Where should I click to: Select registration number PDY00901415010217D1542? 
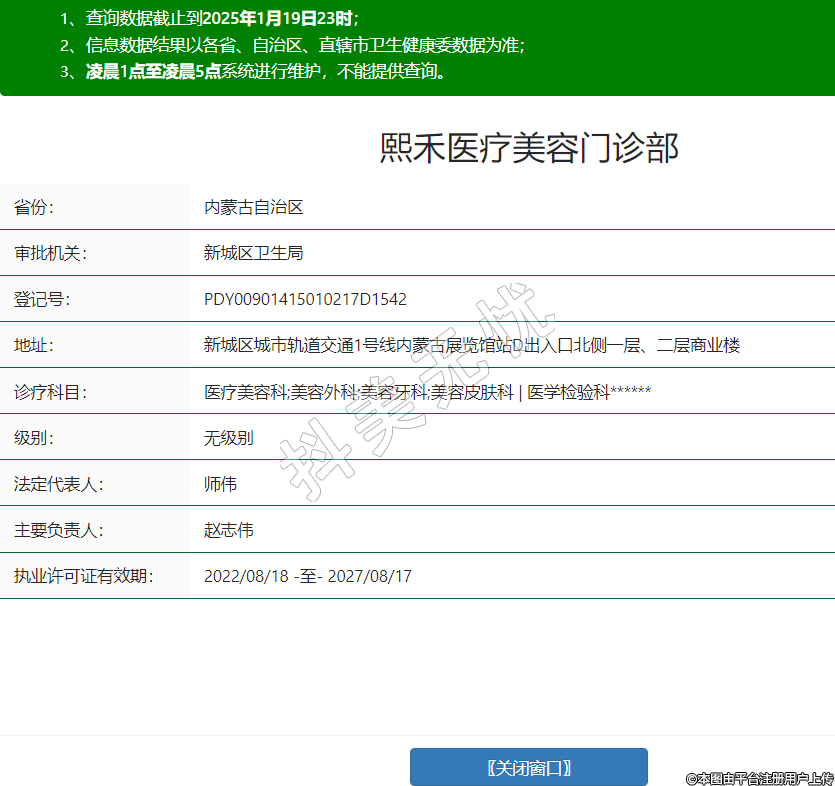coord(305,299)
